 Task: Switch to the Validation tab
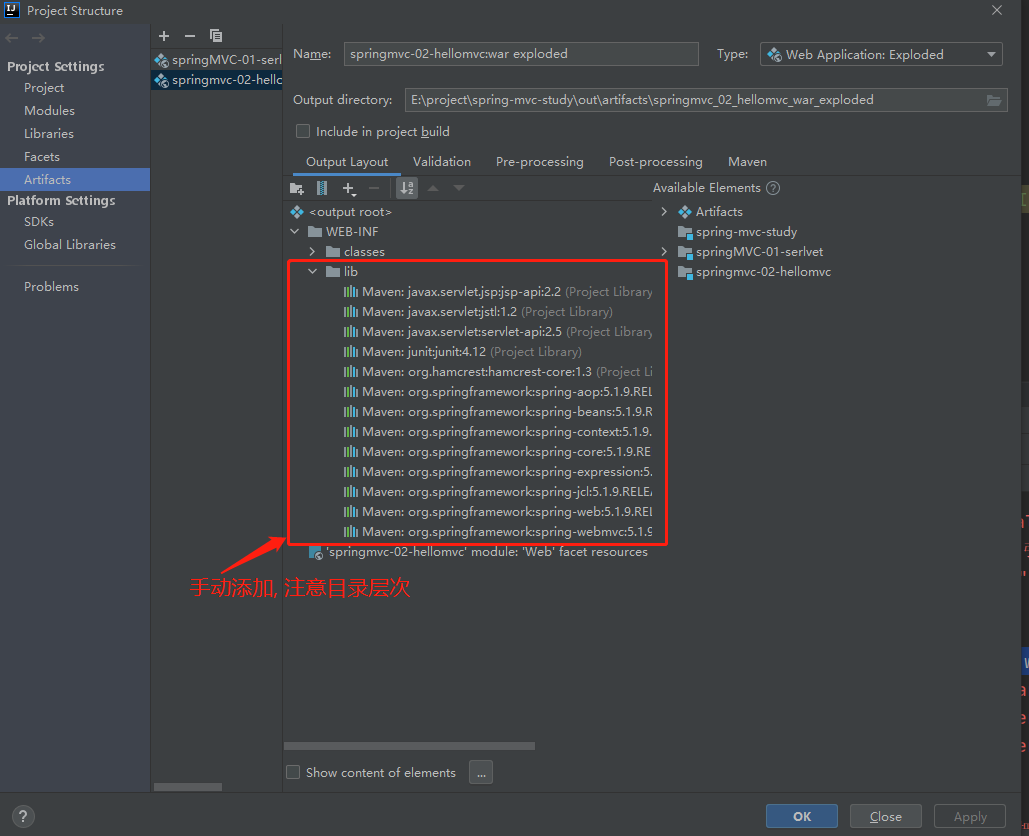pos(442,162)
